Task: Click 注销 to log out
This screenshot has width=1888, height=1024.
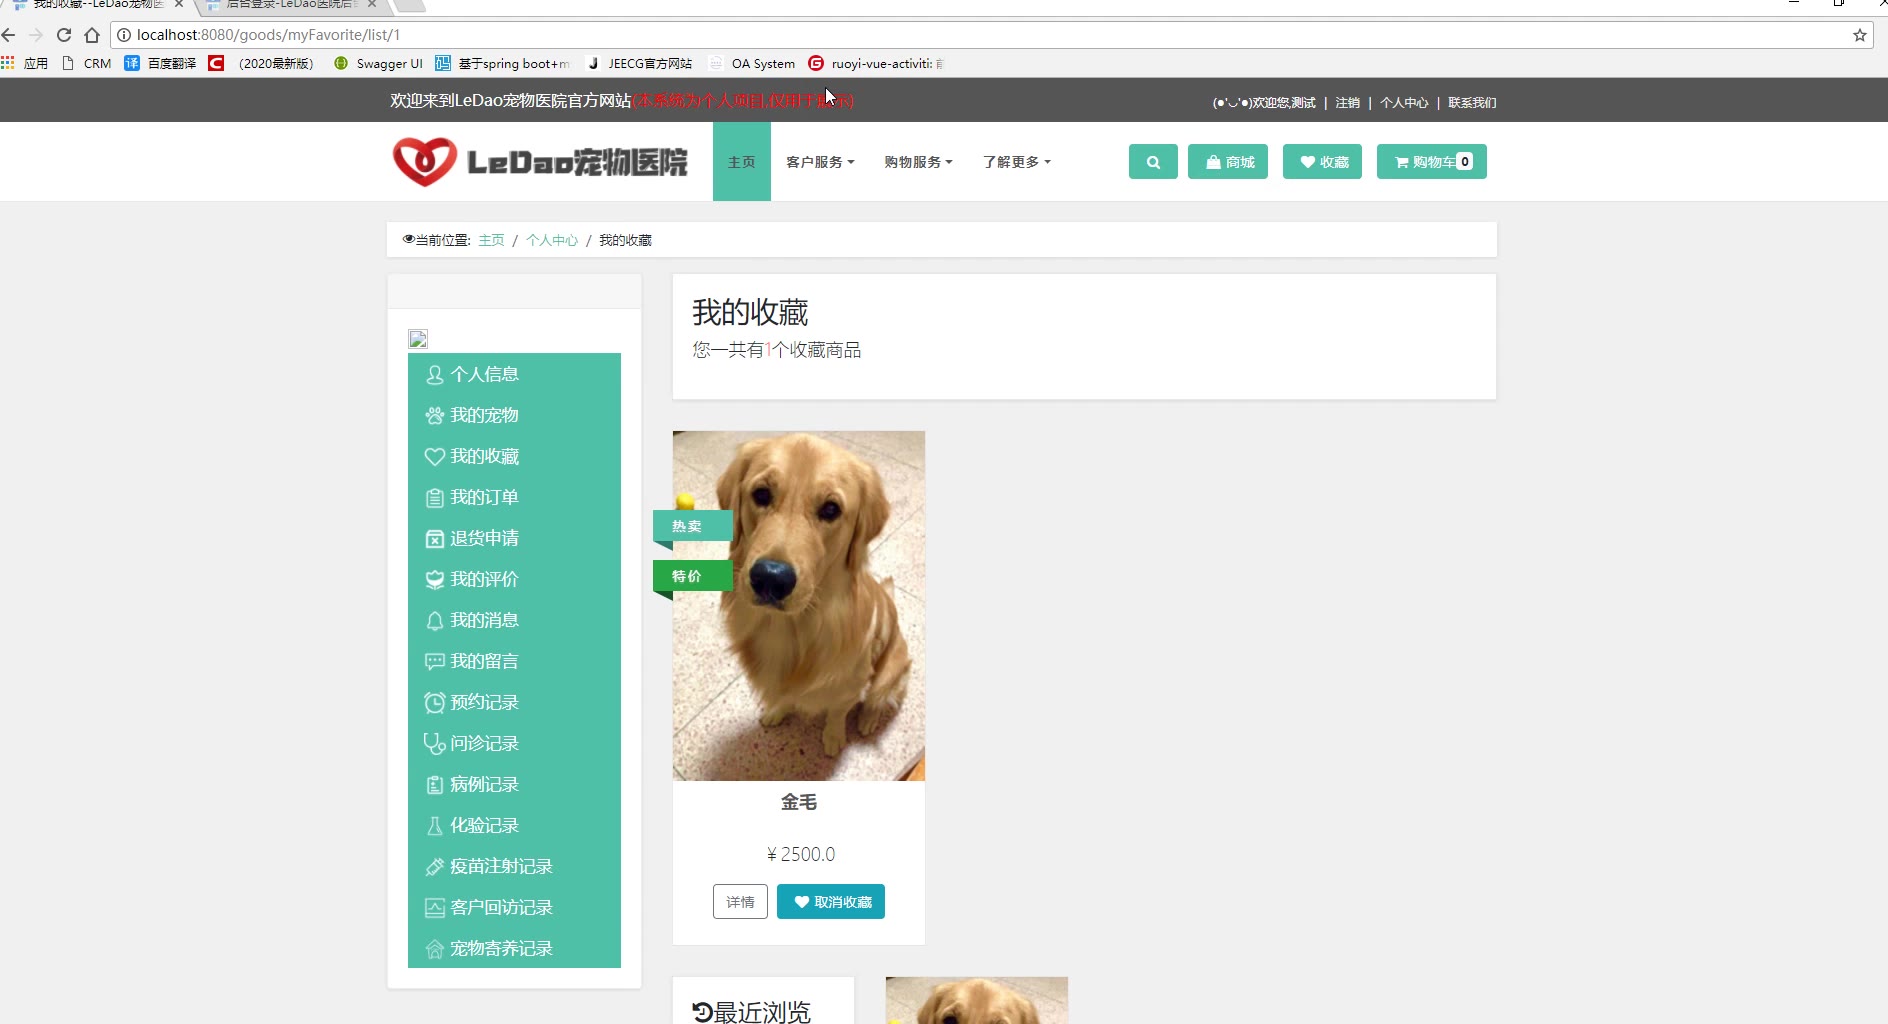Action: [1347, 102]
